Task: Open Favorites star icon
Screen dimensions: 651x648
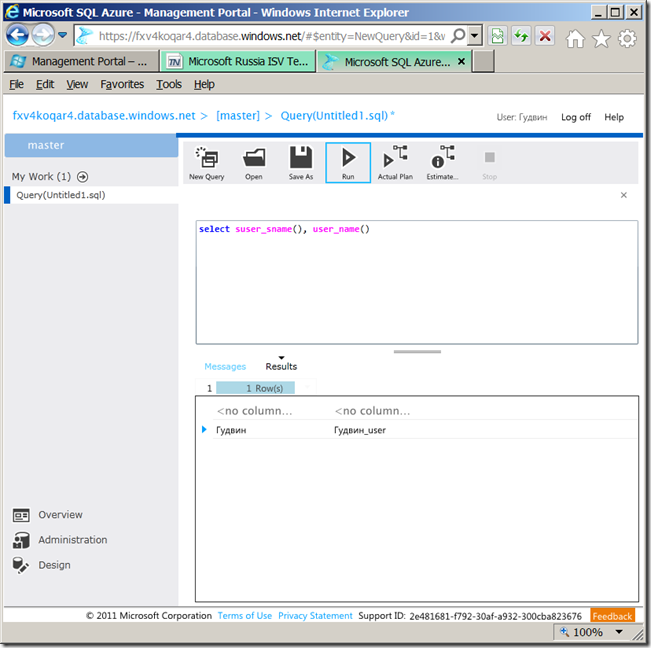Action: click(601, 39)
